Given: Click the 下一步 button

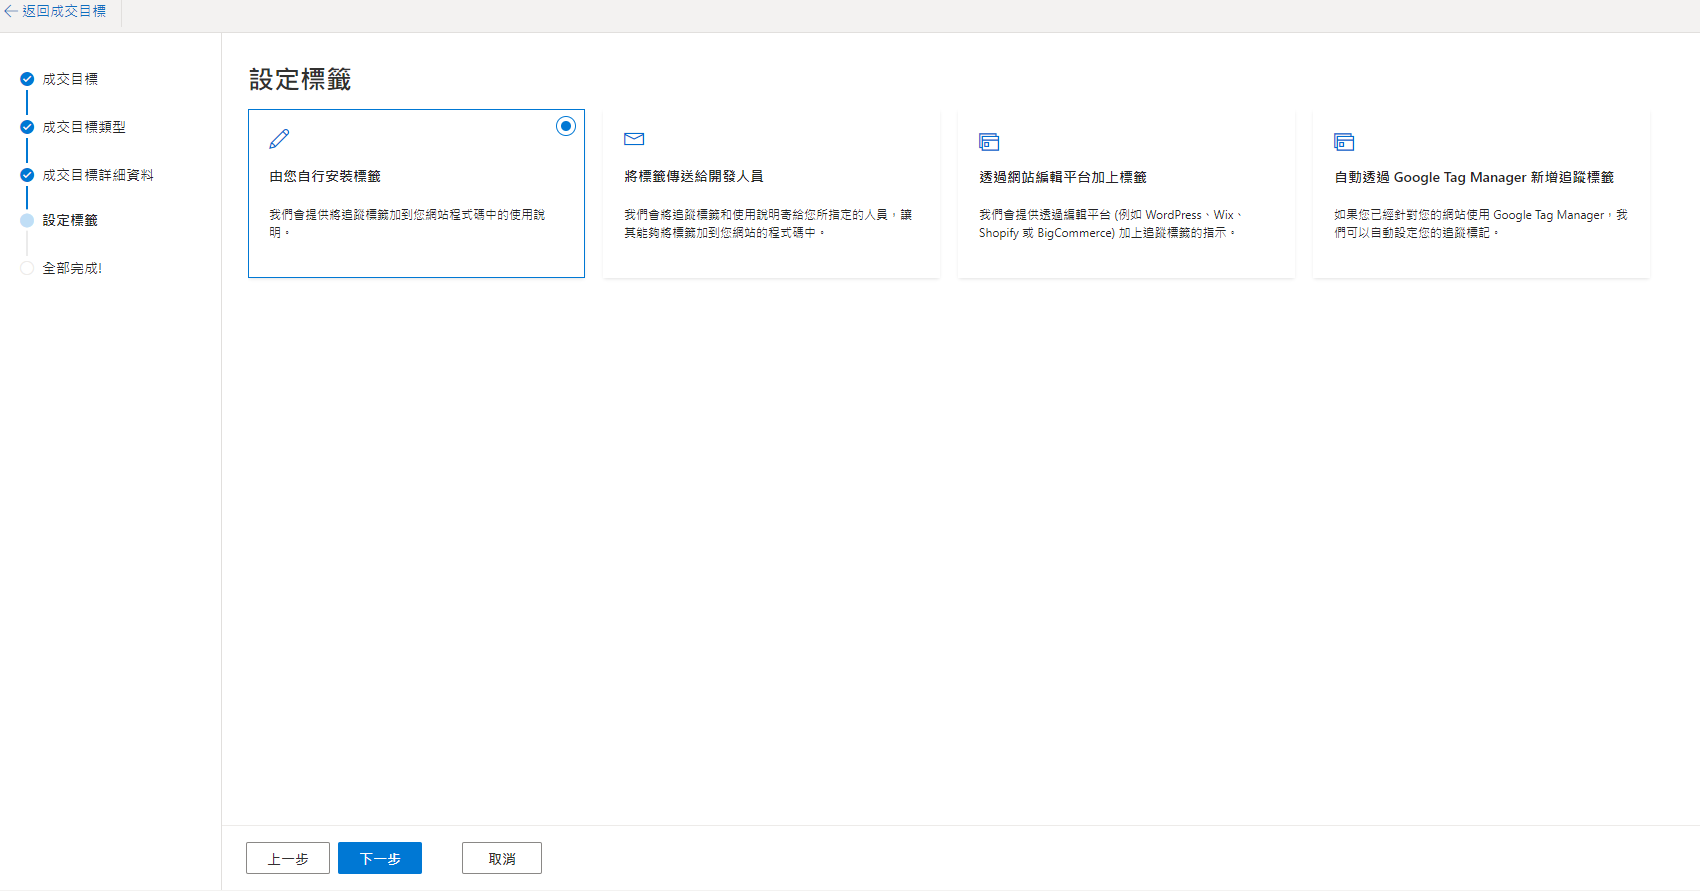Looking at the screenshot, I should point(380,858).
